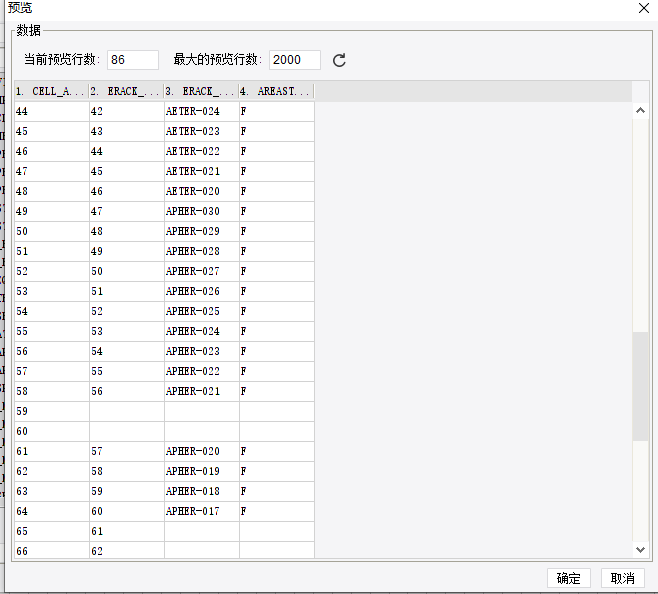Select cell APHER-028
This screenshot has height=594, width=658.
point(201,251)
